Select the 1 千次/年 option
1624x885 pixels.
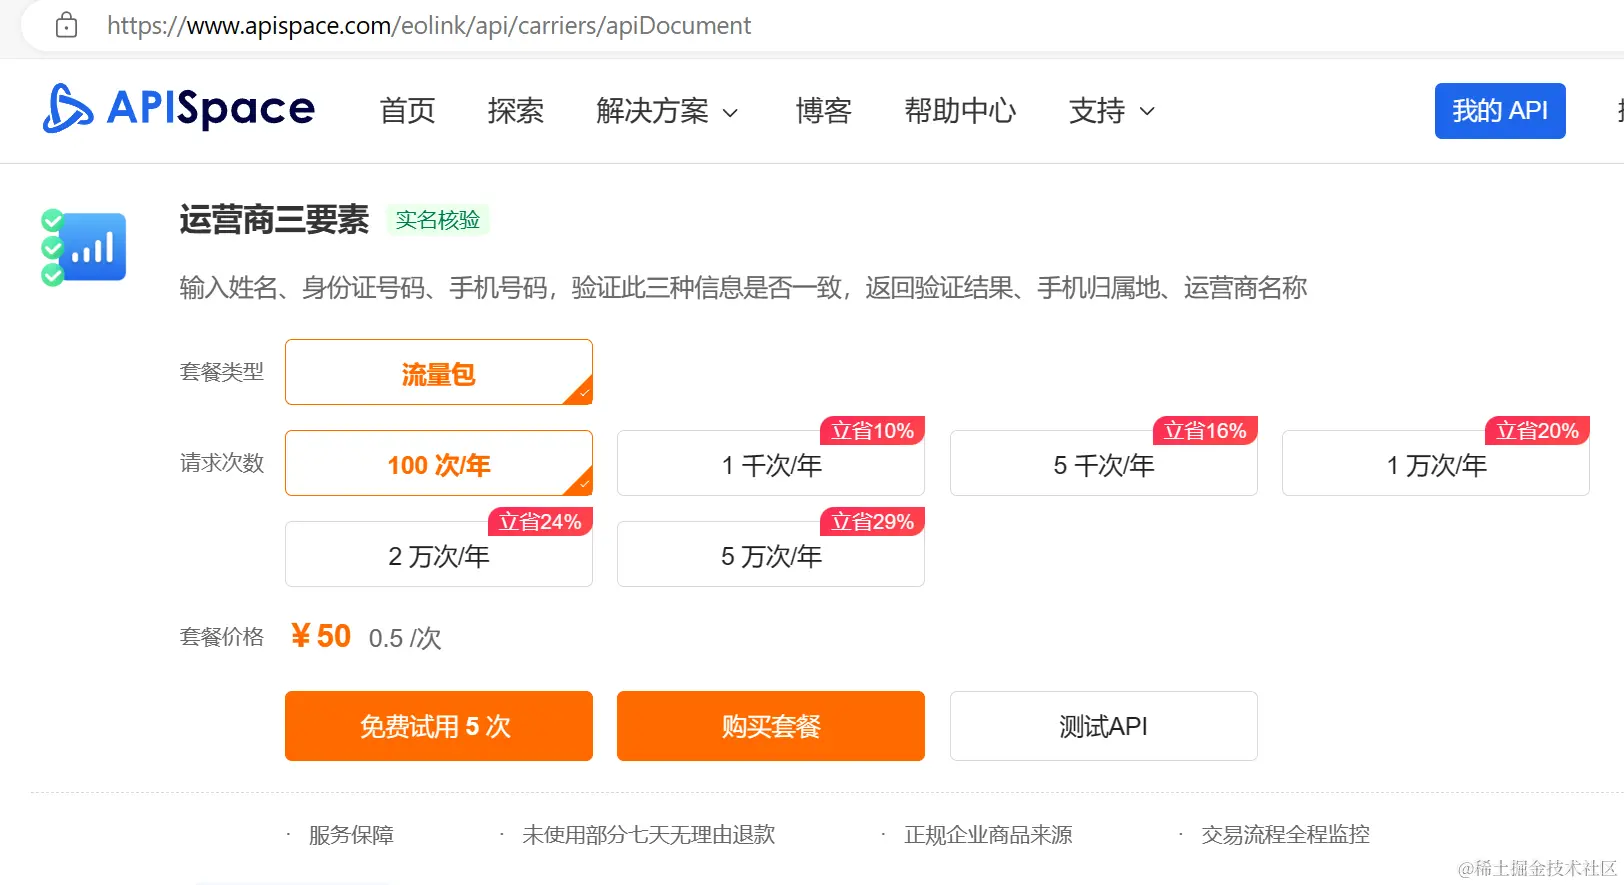coord(771,465)
